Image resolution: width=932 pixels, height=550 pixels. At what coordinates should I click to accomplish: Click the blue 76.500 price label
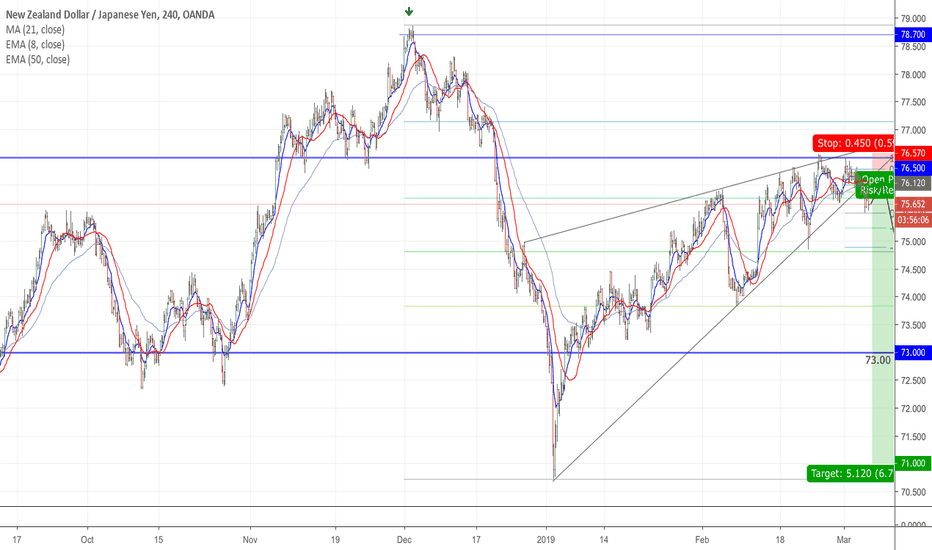(913, 168)
